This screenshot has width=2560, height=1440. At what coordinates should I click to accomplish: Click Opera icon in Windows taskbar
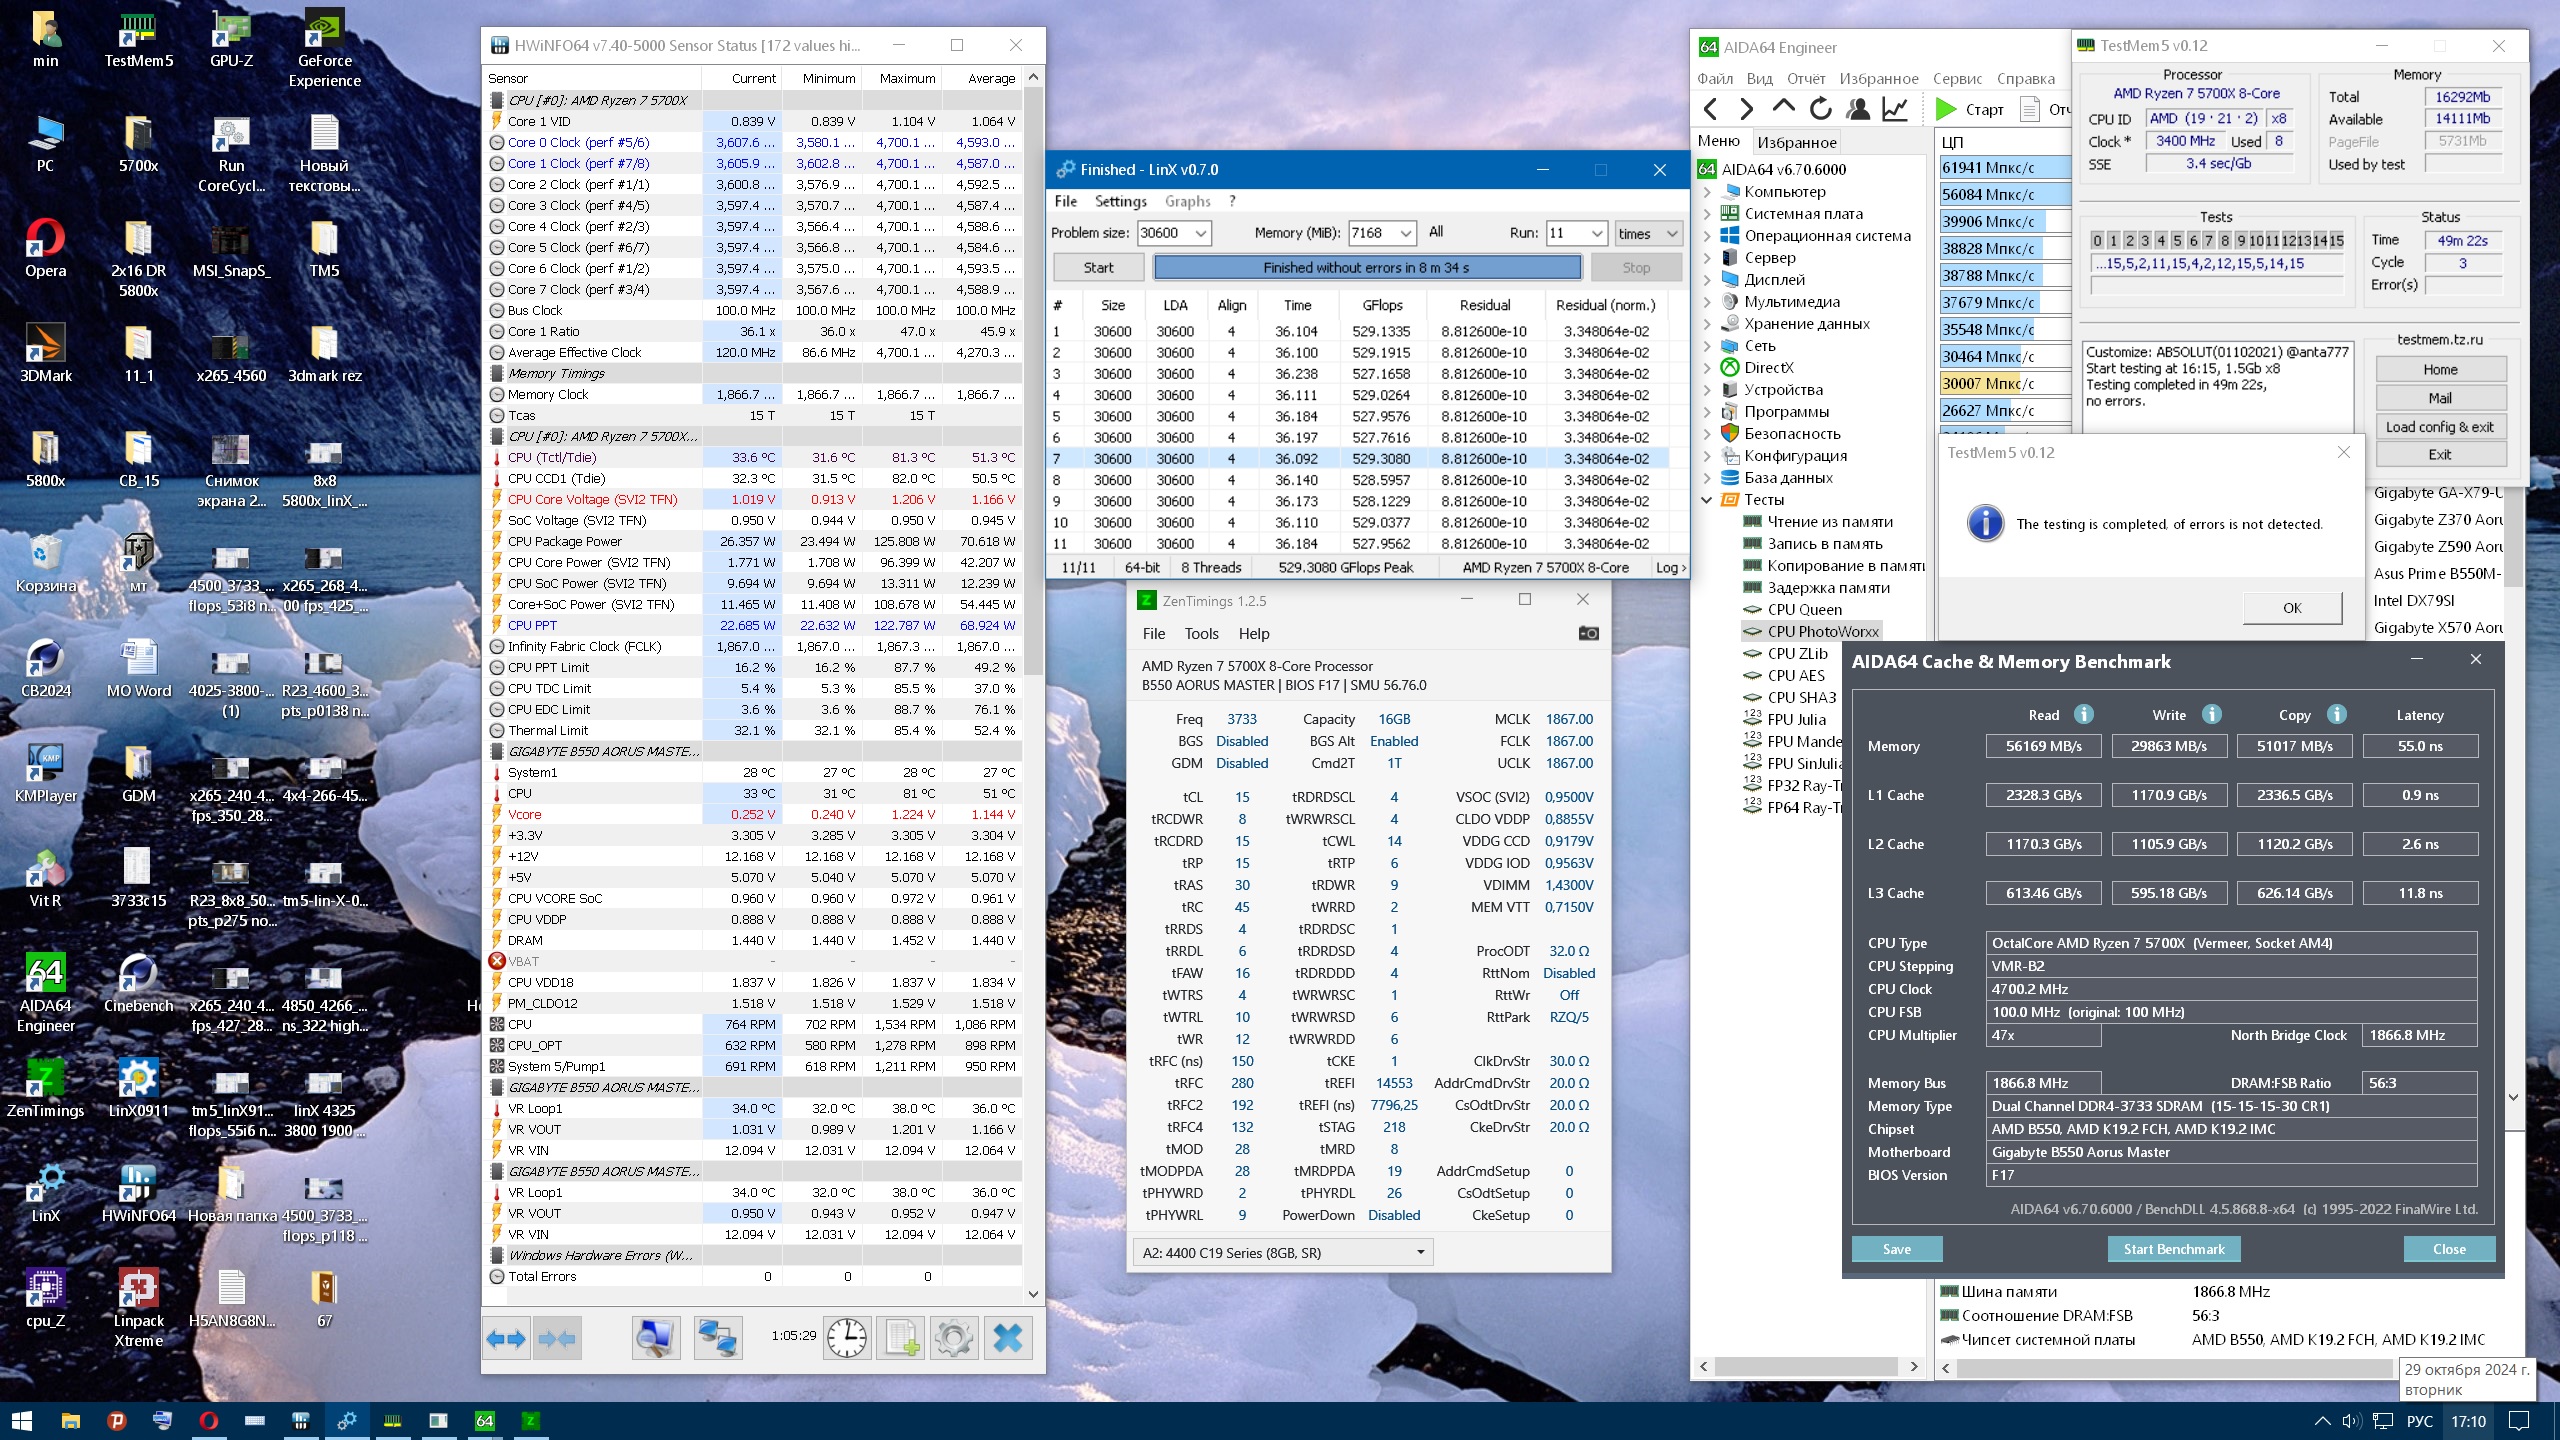(x=208, y=1421)
